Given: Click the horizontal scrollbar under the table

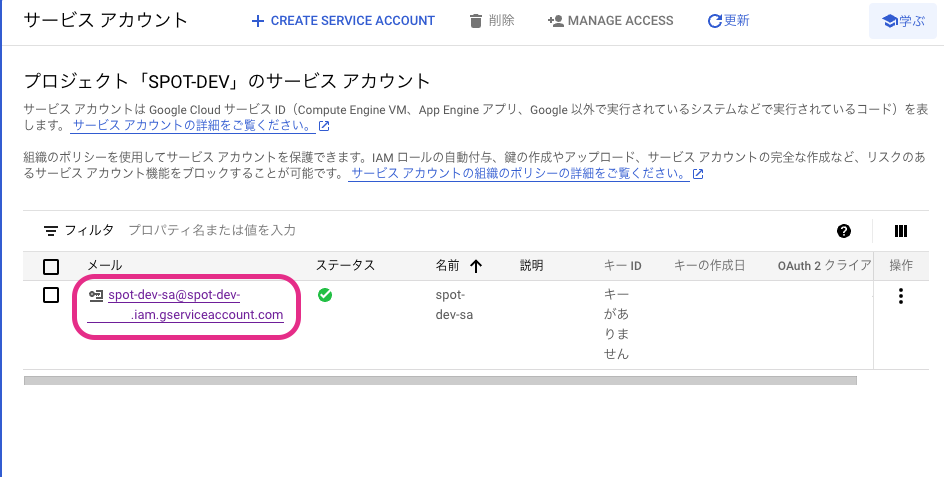Looking at the screenshot, I should pyautogui.click(x=440, y=380).
